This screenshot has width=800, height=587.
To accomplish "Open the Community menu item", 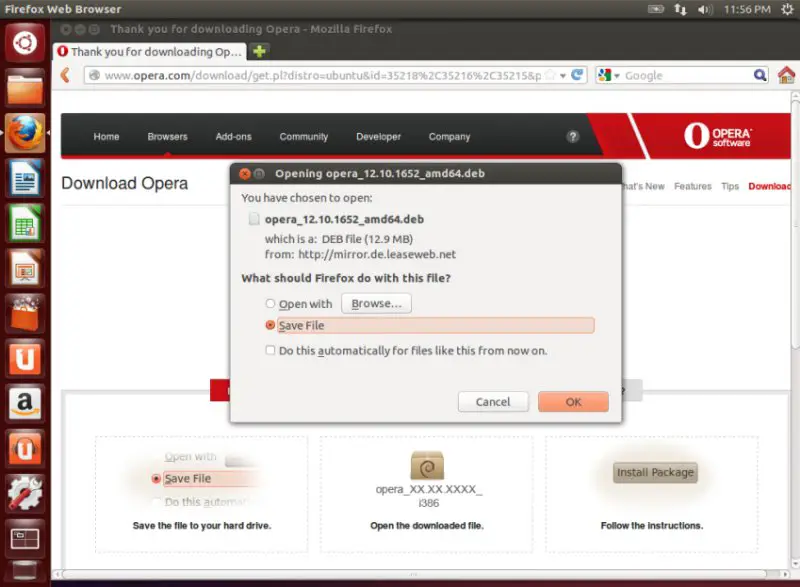I will coord(304,137).
